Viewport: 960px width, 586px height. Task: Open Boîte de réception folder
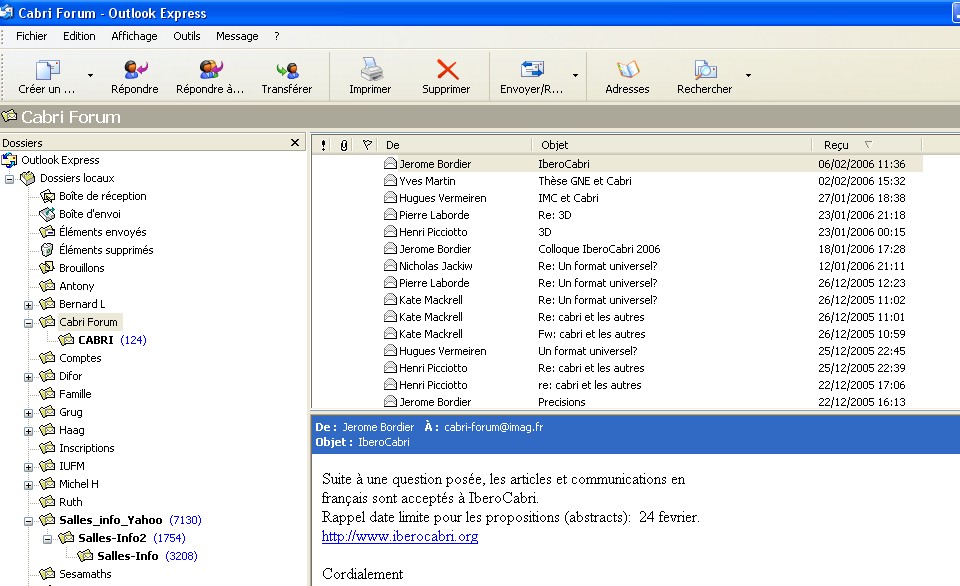coord(102,196)
